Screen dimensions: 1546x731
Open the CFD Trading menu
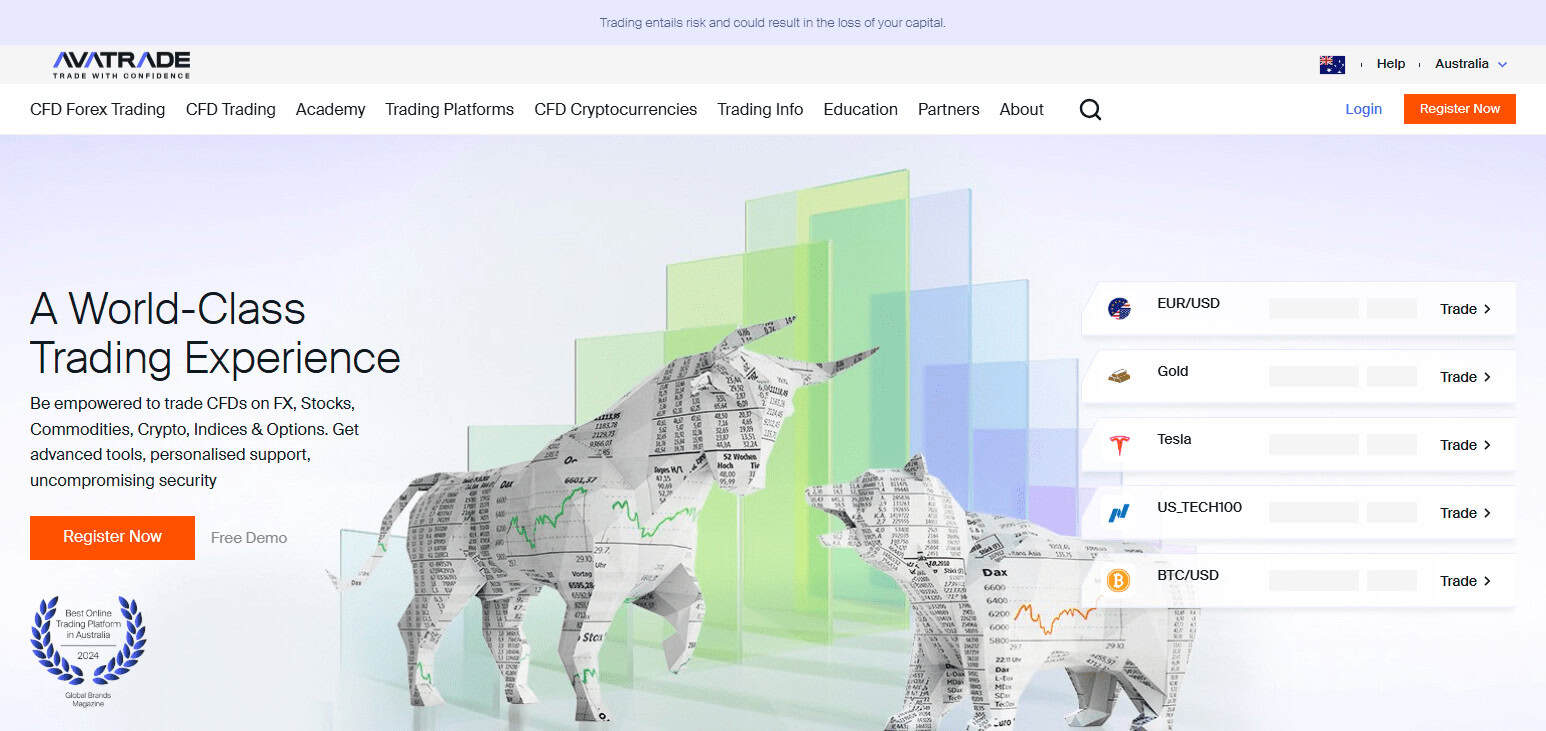tap(231, 110)
